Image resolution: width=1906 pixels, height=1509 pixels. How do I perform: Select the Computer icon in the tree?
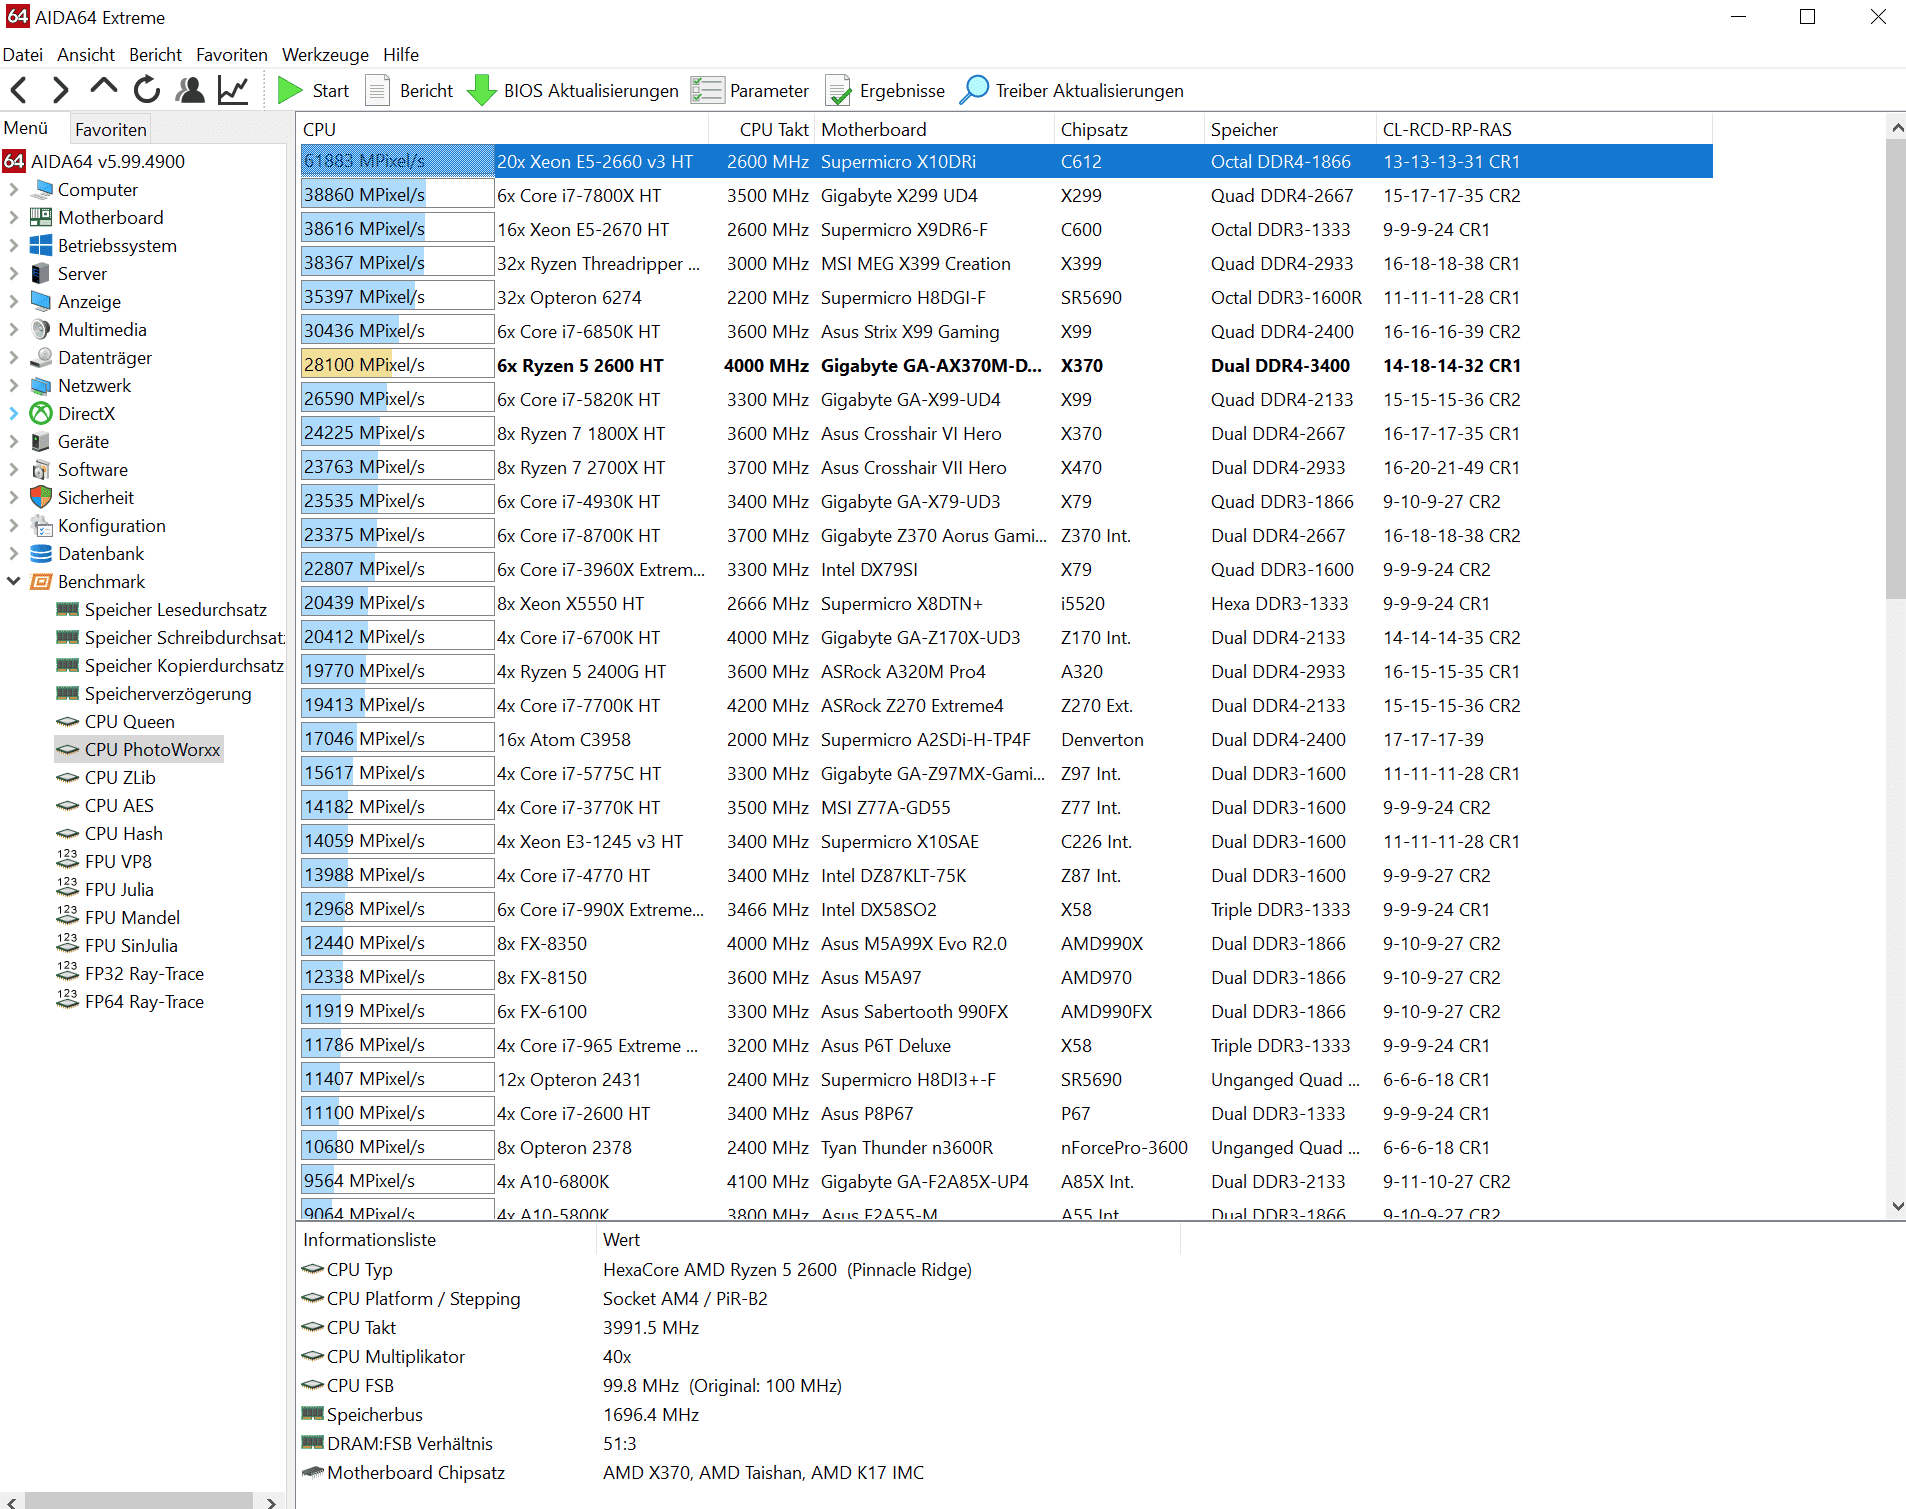pyautogui.click(x=42, y=189)
